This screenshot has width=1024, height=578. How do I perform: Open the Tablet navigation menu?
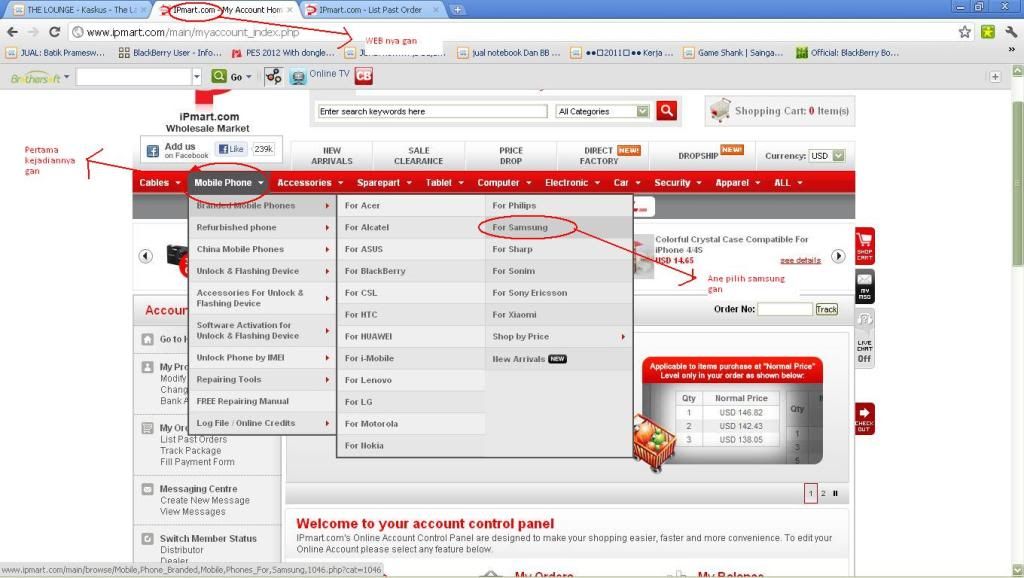coord(444,183)
